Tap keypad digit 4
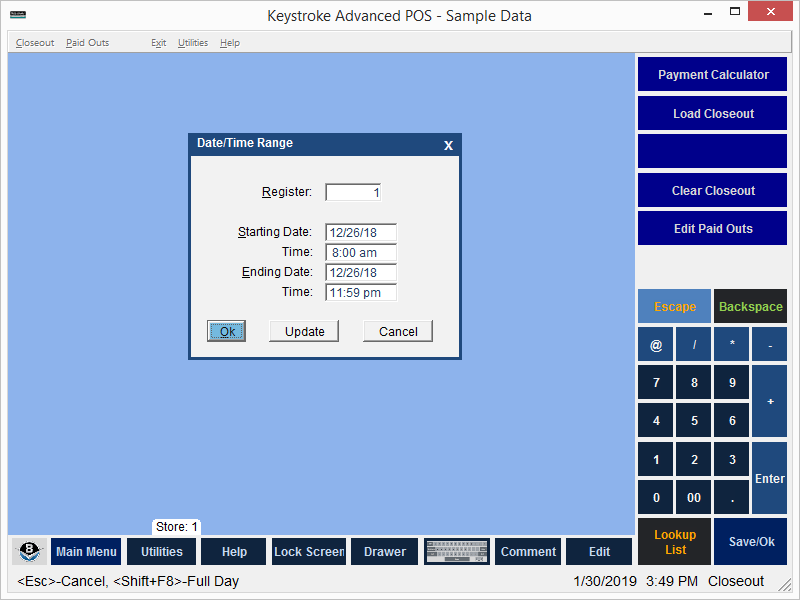The image size is (800, 600). [656, 420]
